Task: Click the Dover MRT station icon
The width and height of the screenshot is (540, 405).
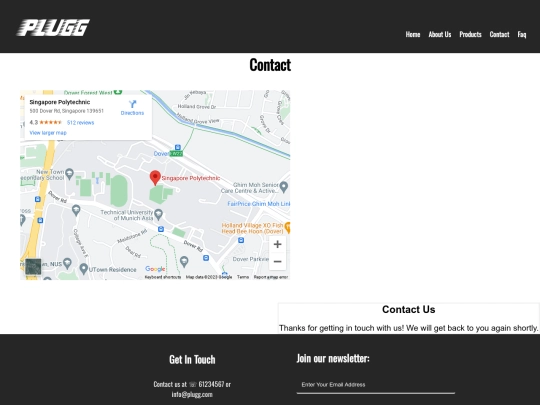Action: (x=178, y=147)
